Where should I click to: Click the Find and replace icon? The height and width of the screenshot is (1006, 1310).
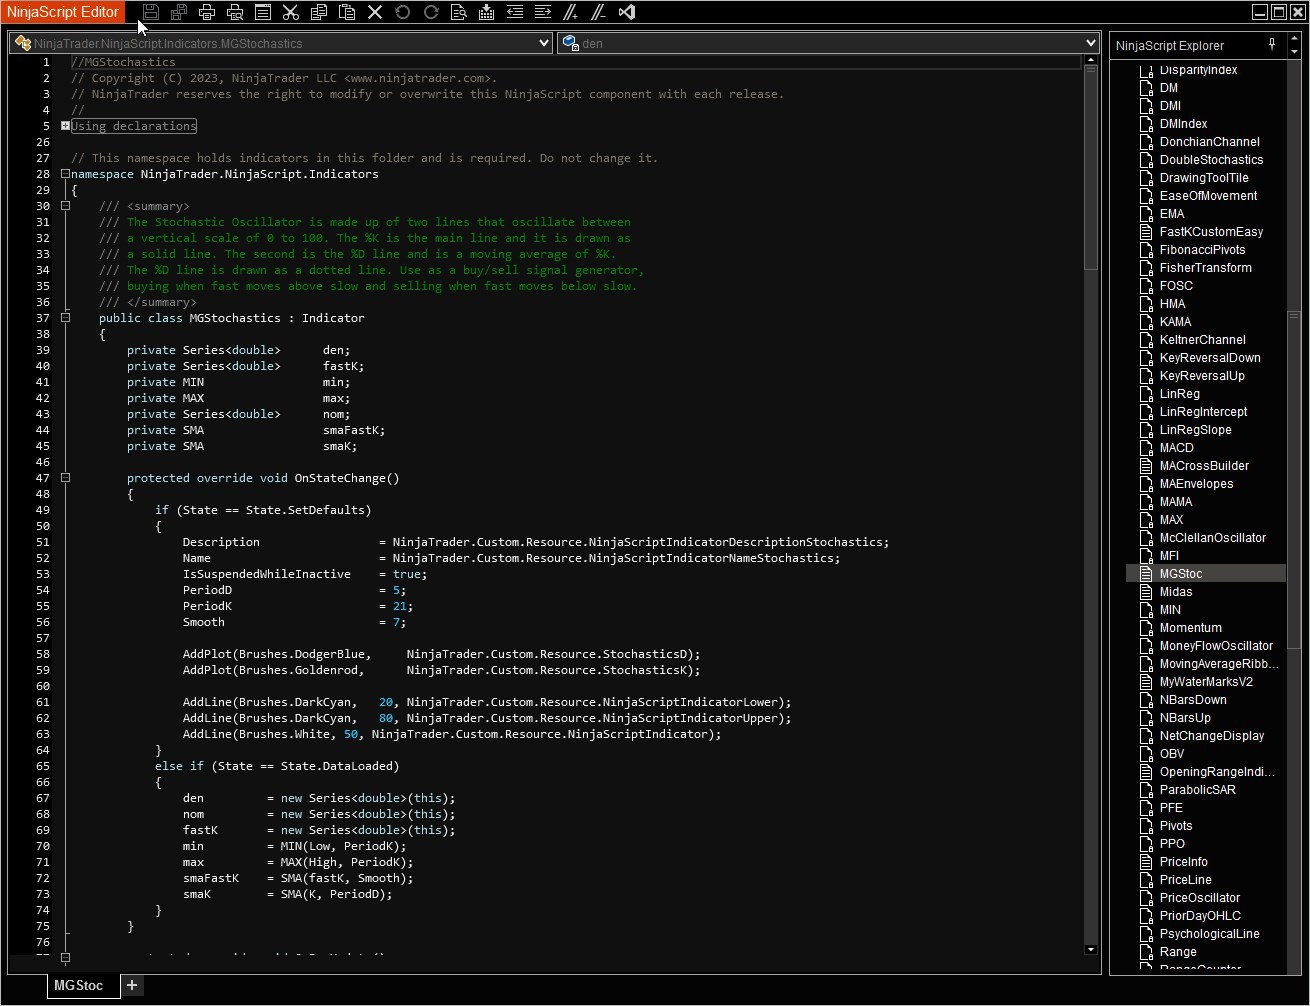[x=458, y=12]
